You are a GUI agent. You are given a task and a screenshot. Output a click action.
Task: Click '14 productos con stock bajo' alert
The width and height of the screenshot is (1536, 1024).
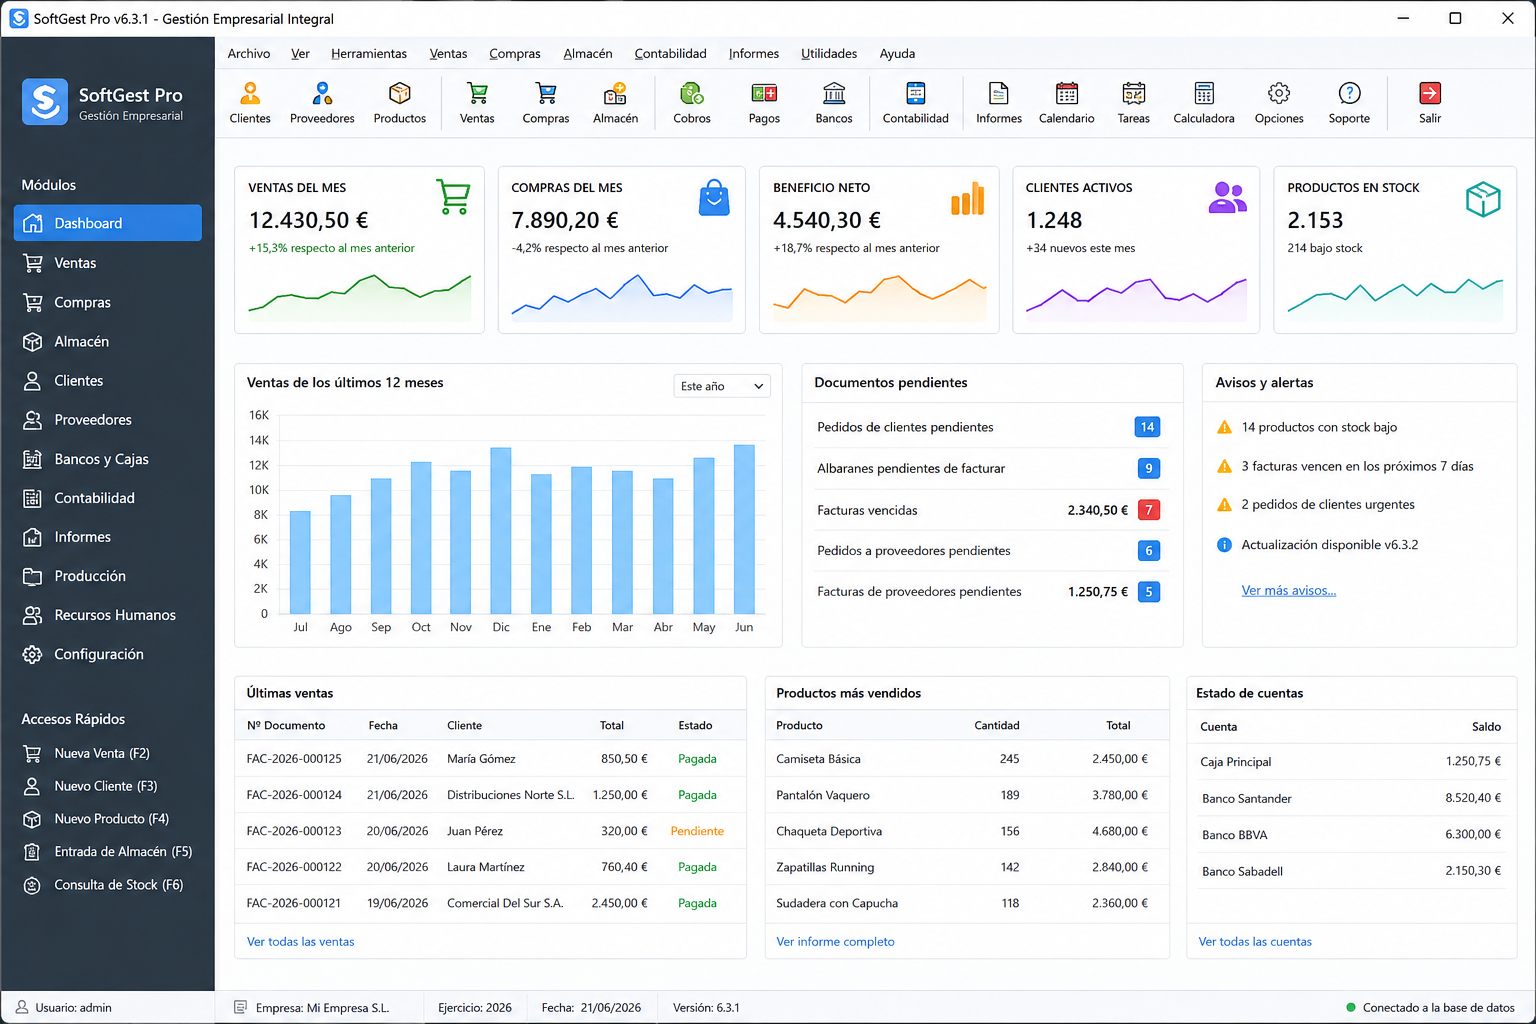click(x=1319, y=427)
